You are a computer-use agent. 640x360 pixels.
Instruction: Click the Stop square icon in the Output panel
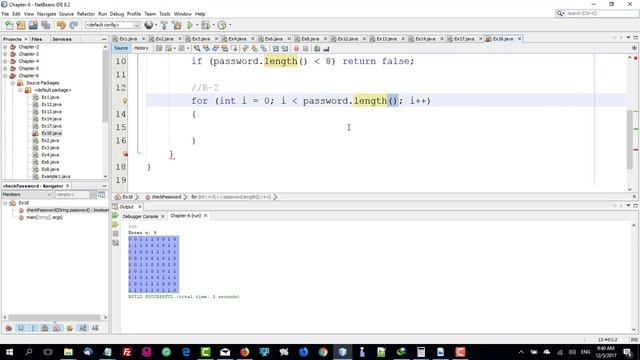[x=116, y=233]
